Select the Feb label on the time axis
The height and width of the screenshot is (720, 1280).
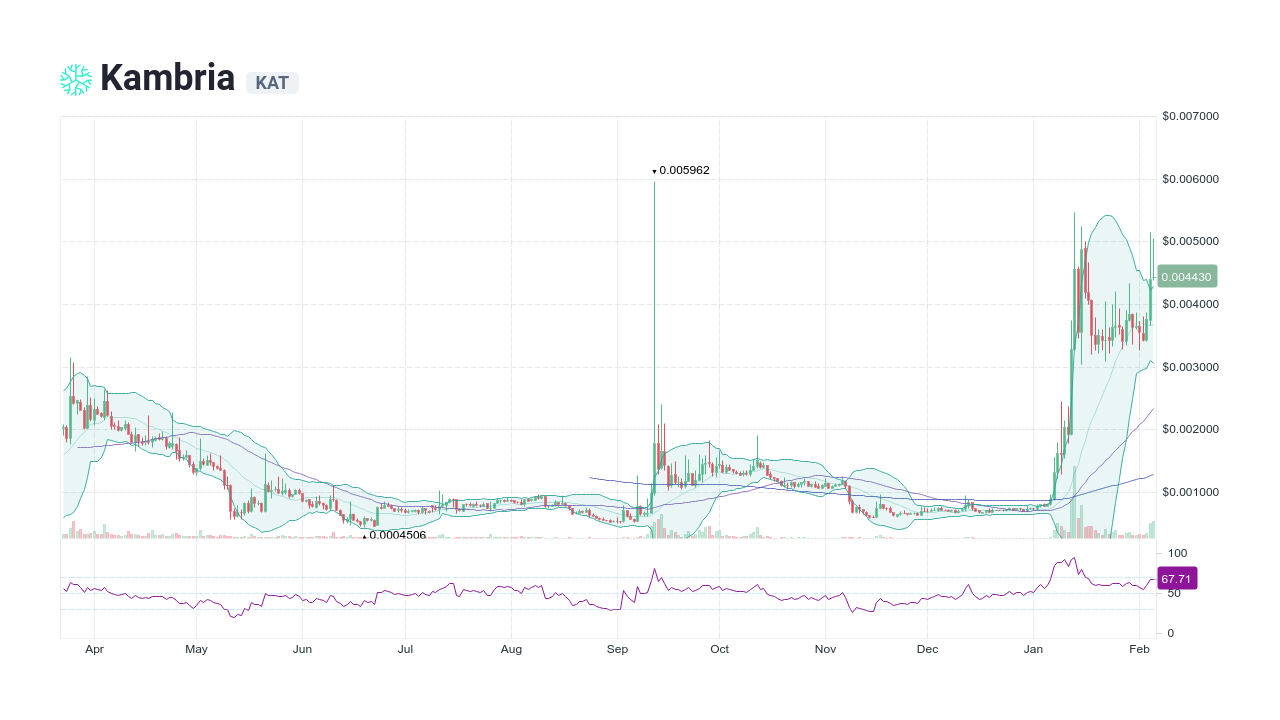point(1139,648)
